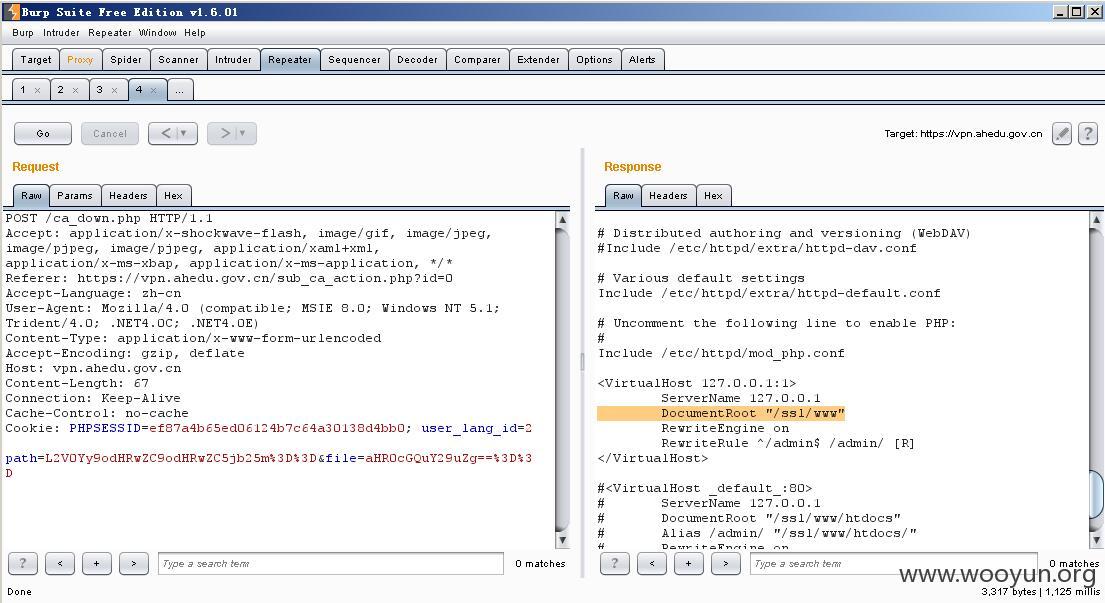The image size is (1105, 603).
Task: Switch to the Options tab
Action: point(594,60)
